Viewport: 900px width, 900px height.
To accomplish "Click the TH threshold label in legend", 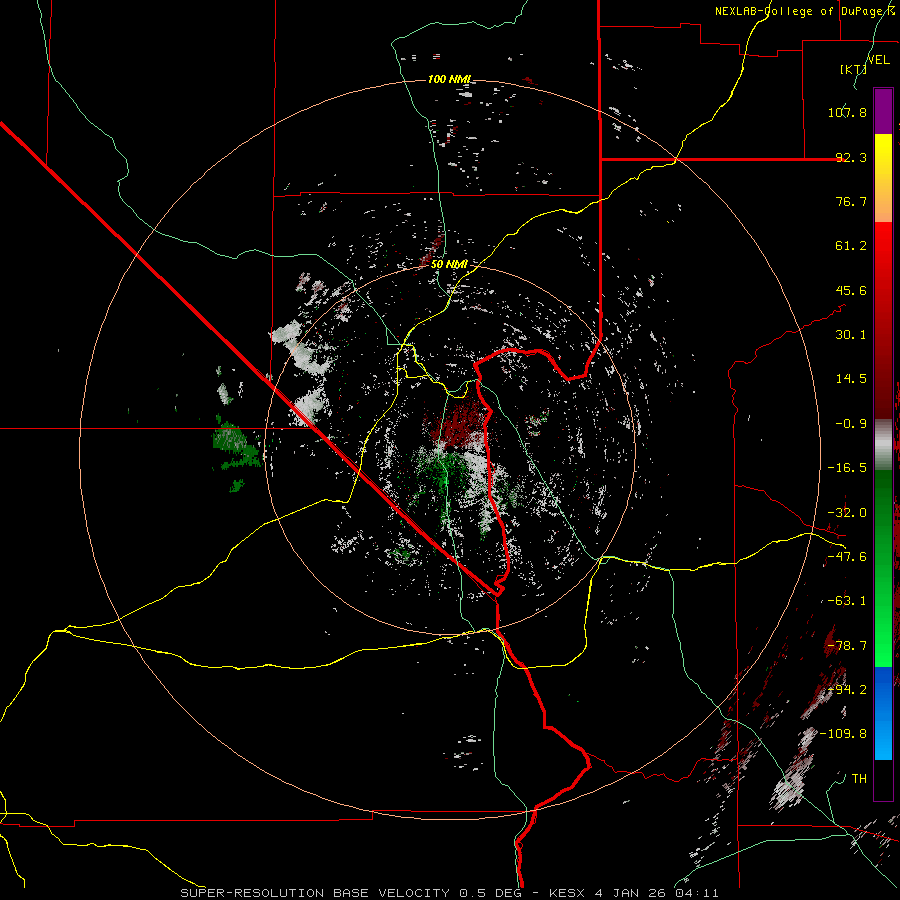I will coord(859,778).
